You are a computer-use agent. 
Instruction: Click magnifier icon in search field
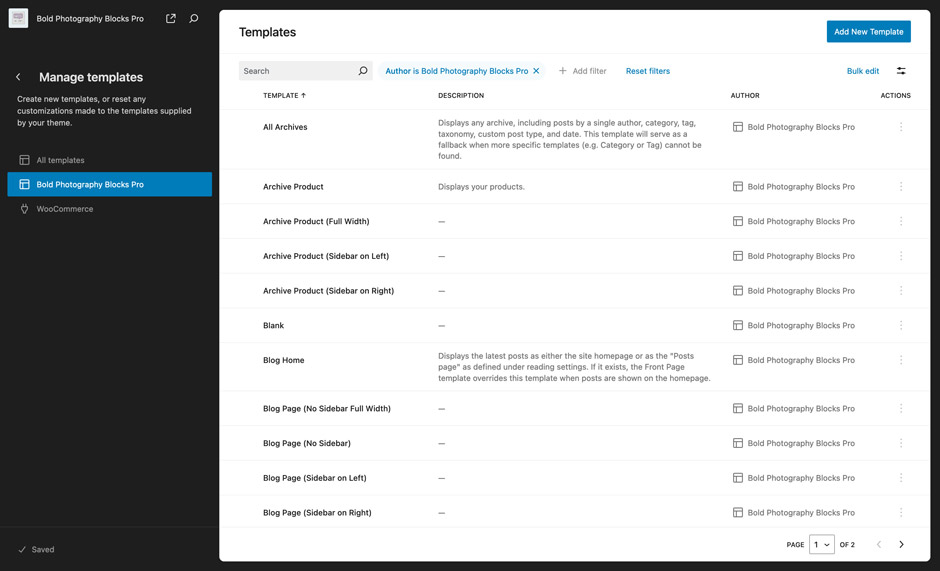tap(363, 71)
